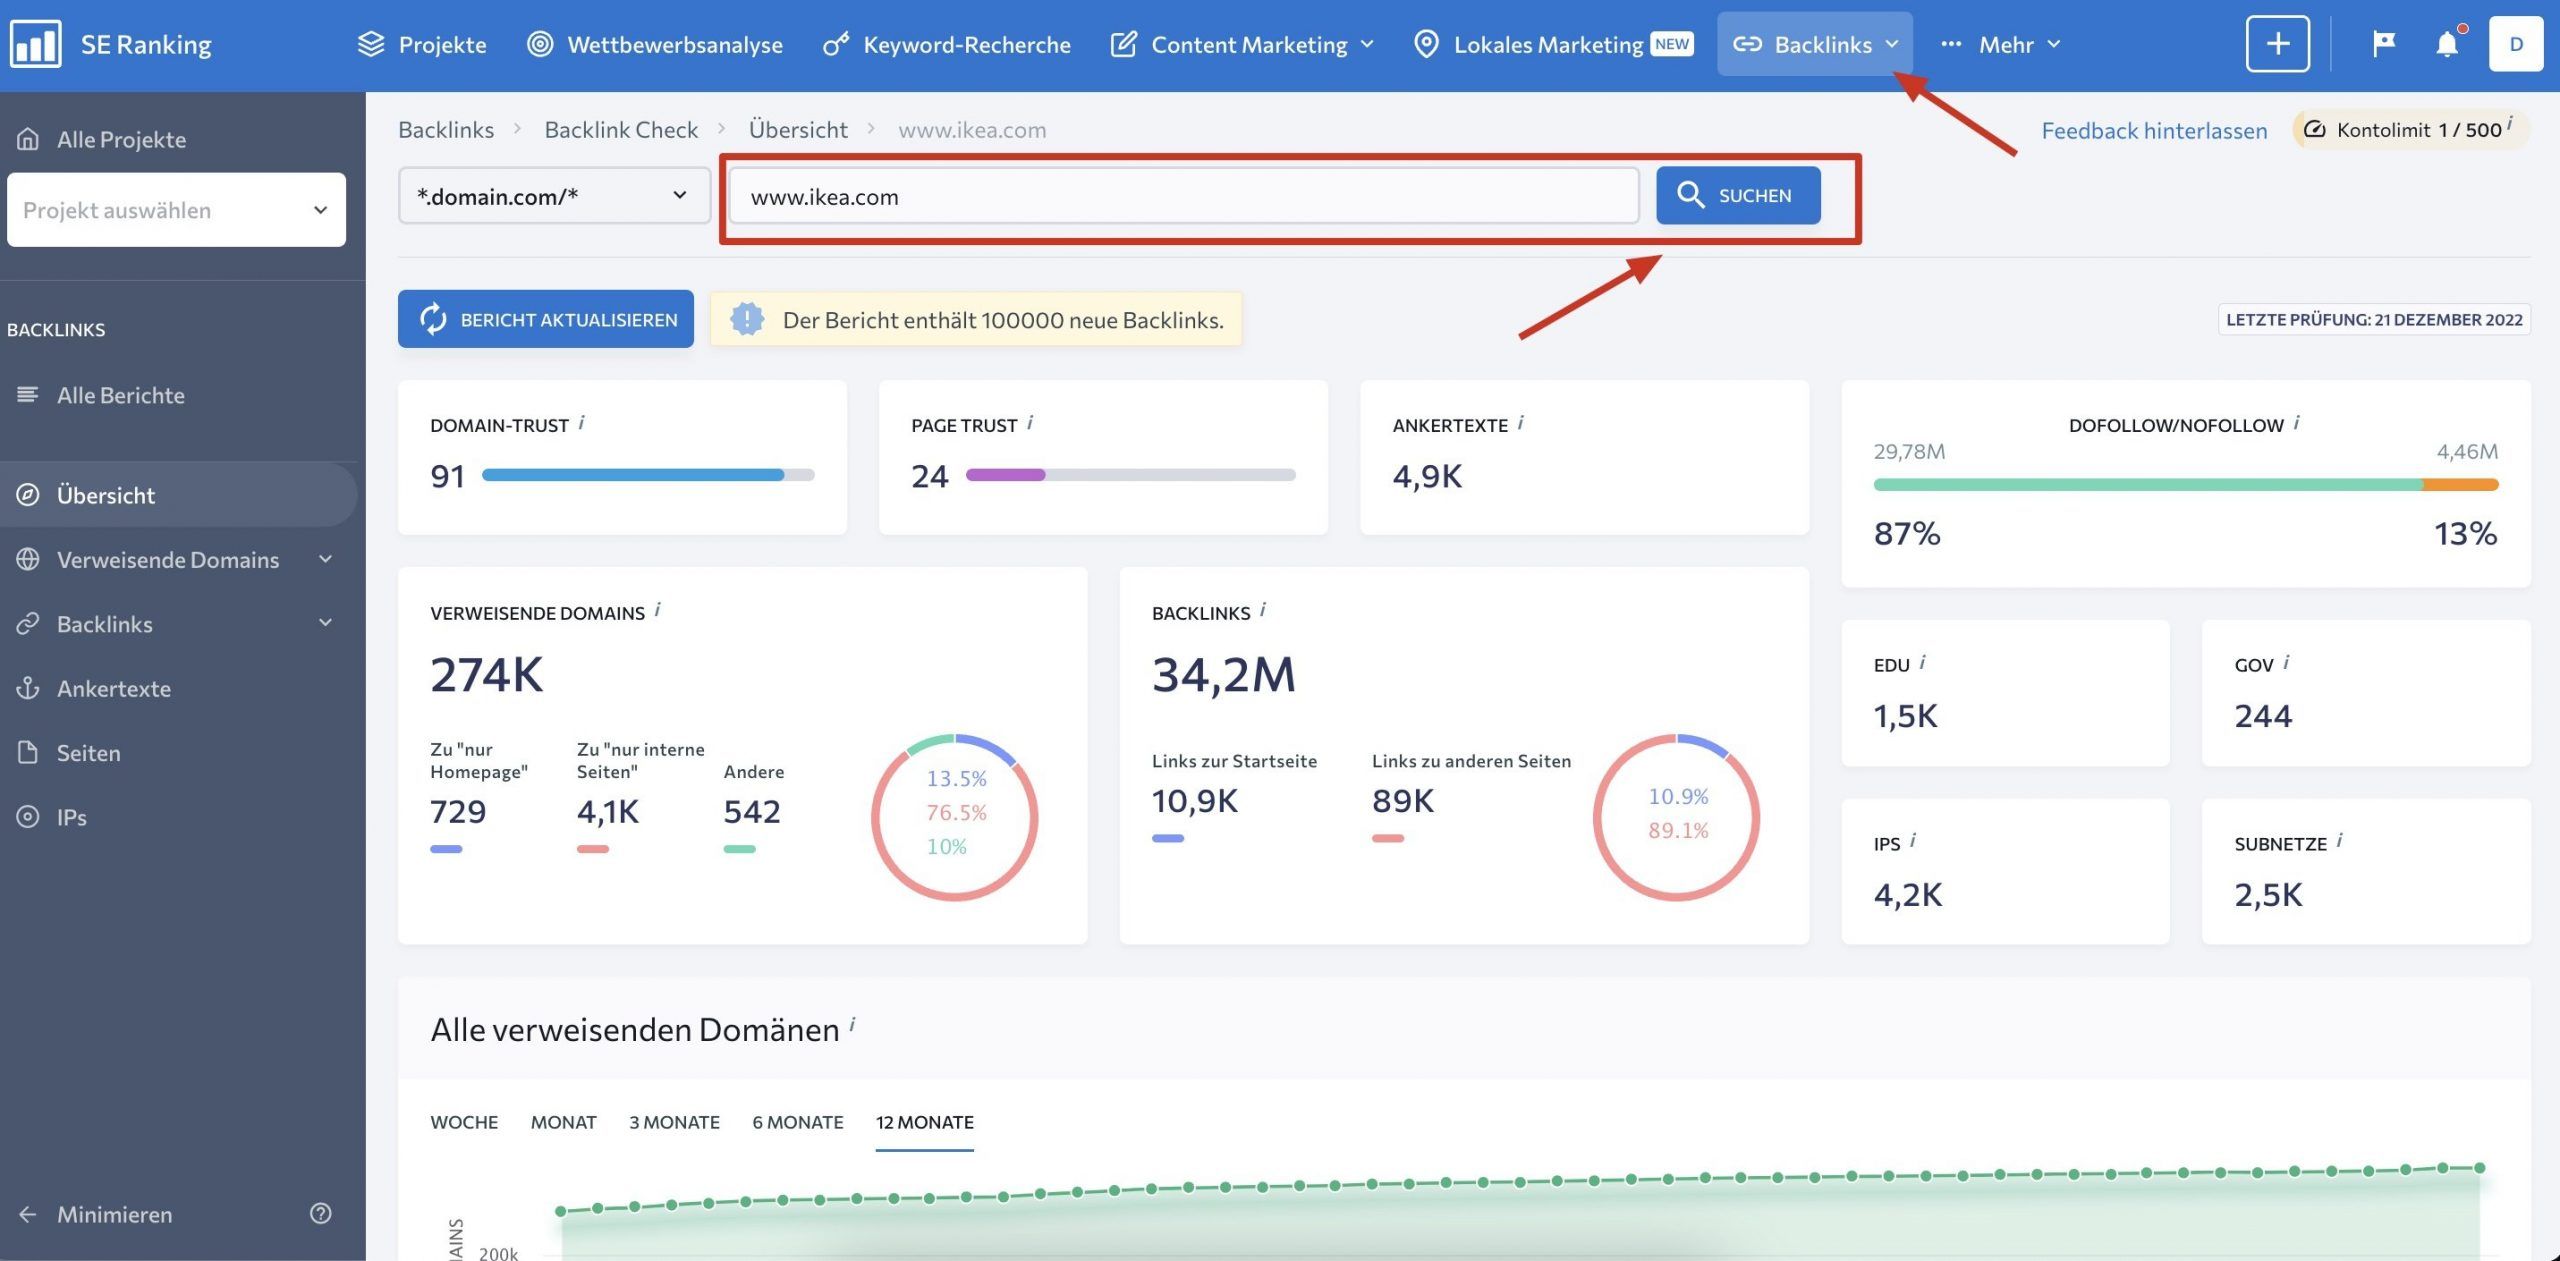The width and height of the screenshot is (2560, 1261).
Task: Open Lokales Marketing menu item
Action: (x=1552, y=44)
